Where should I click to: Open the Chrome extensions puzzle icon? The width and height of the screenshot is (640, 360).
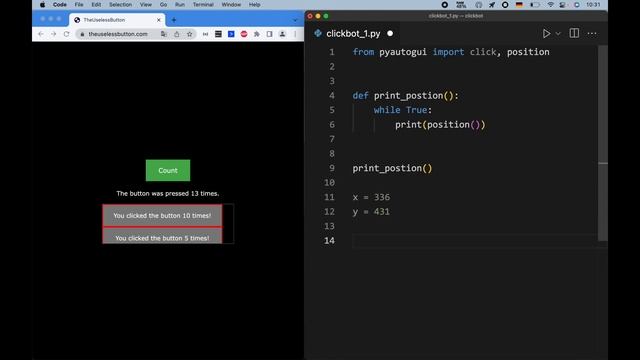coord(257,34)
